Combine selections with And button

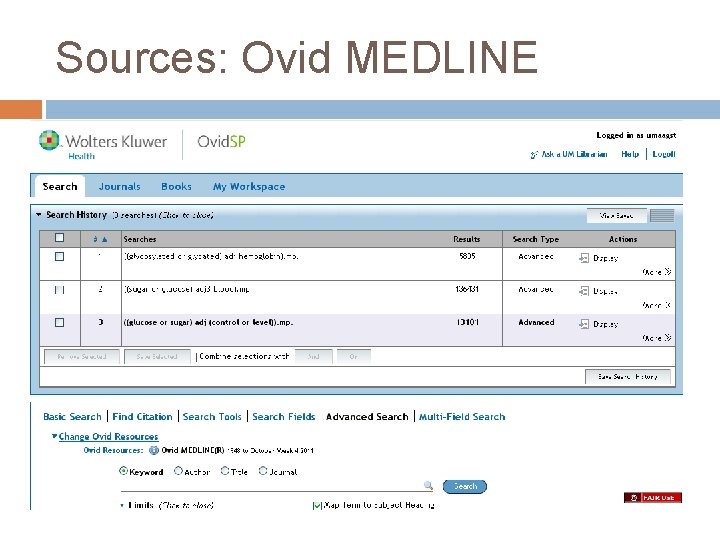pyautogui.click(x=314, y=356)
